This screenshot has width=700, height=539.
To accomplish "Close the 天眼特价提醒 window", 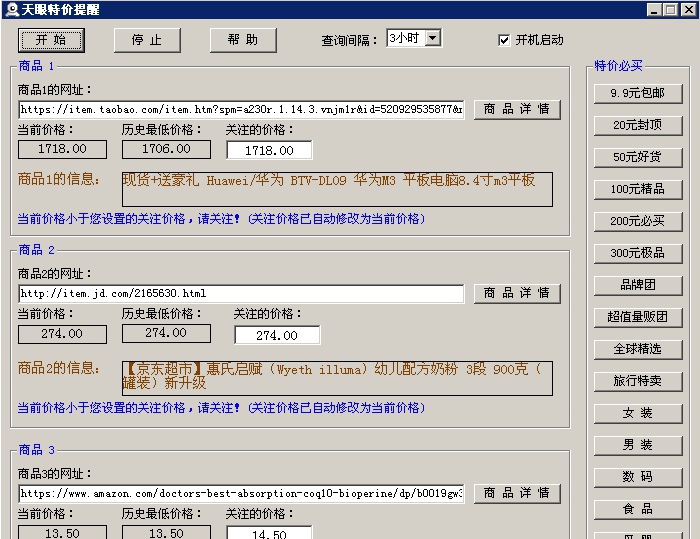I will click(688, 10).
